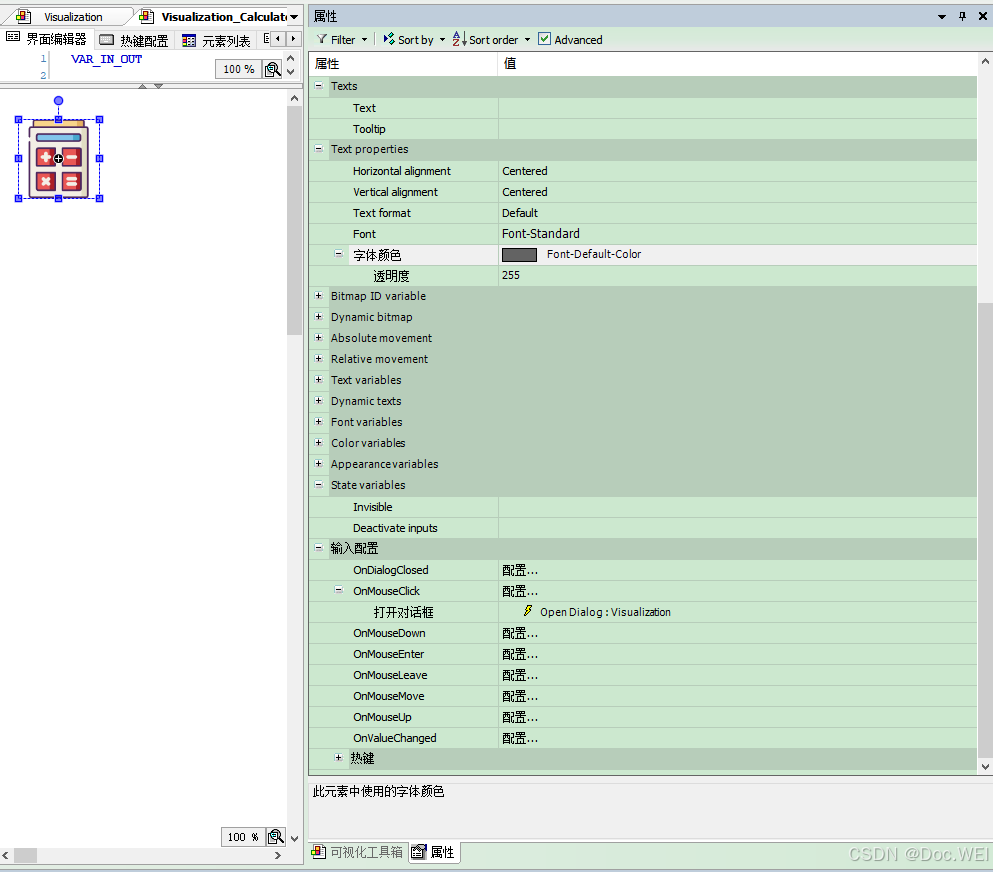Open the 热键配置 tab
This screenshot has height=872, width=993.
pos(134,41)
